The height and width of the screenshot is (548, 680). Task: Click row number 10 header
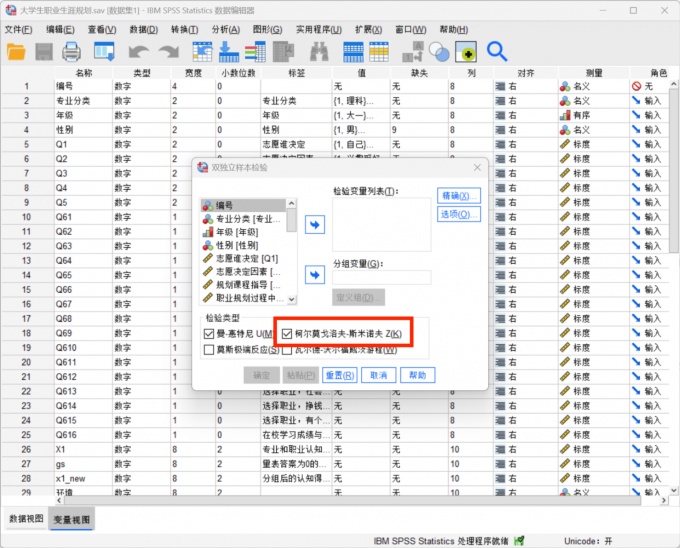click(27, 217)
